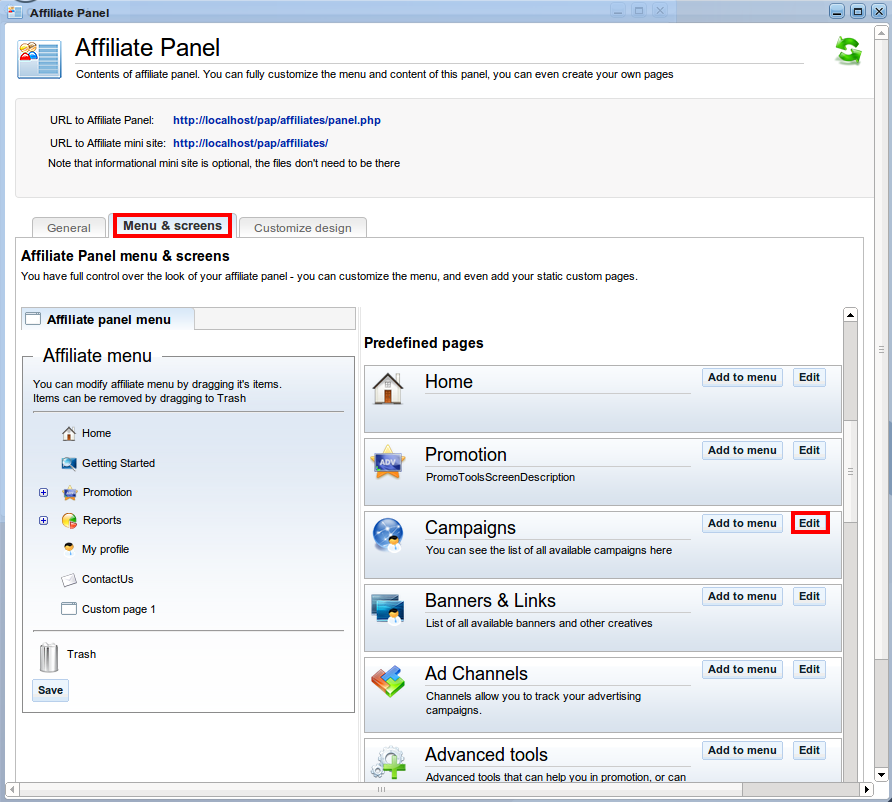Expand the Promotion tree item
This screenshot has height=802, width=892.
[43, 493]
